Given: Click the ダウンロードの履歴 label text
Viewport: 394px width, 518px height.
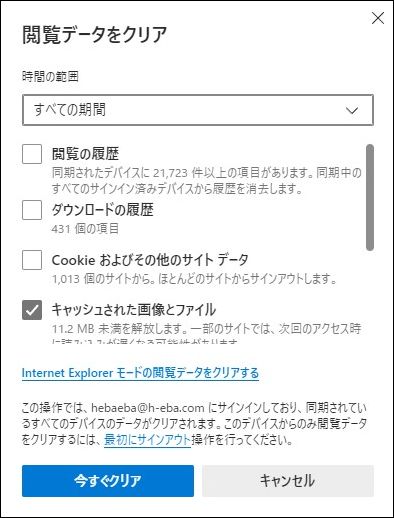Looking at the screenshot, I should pos(103,210).
